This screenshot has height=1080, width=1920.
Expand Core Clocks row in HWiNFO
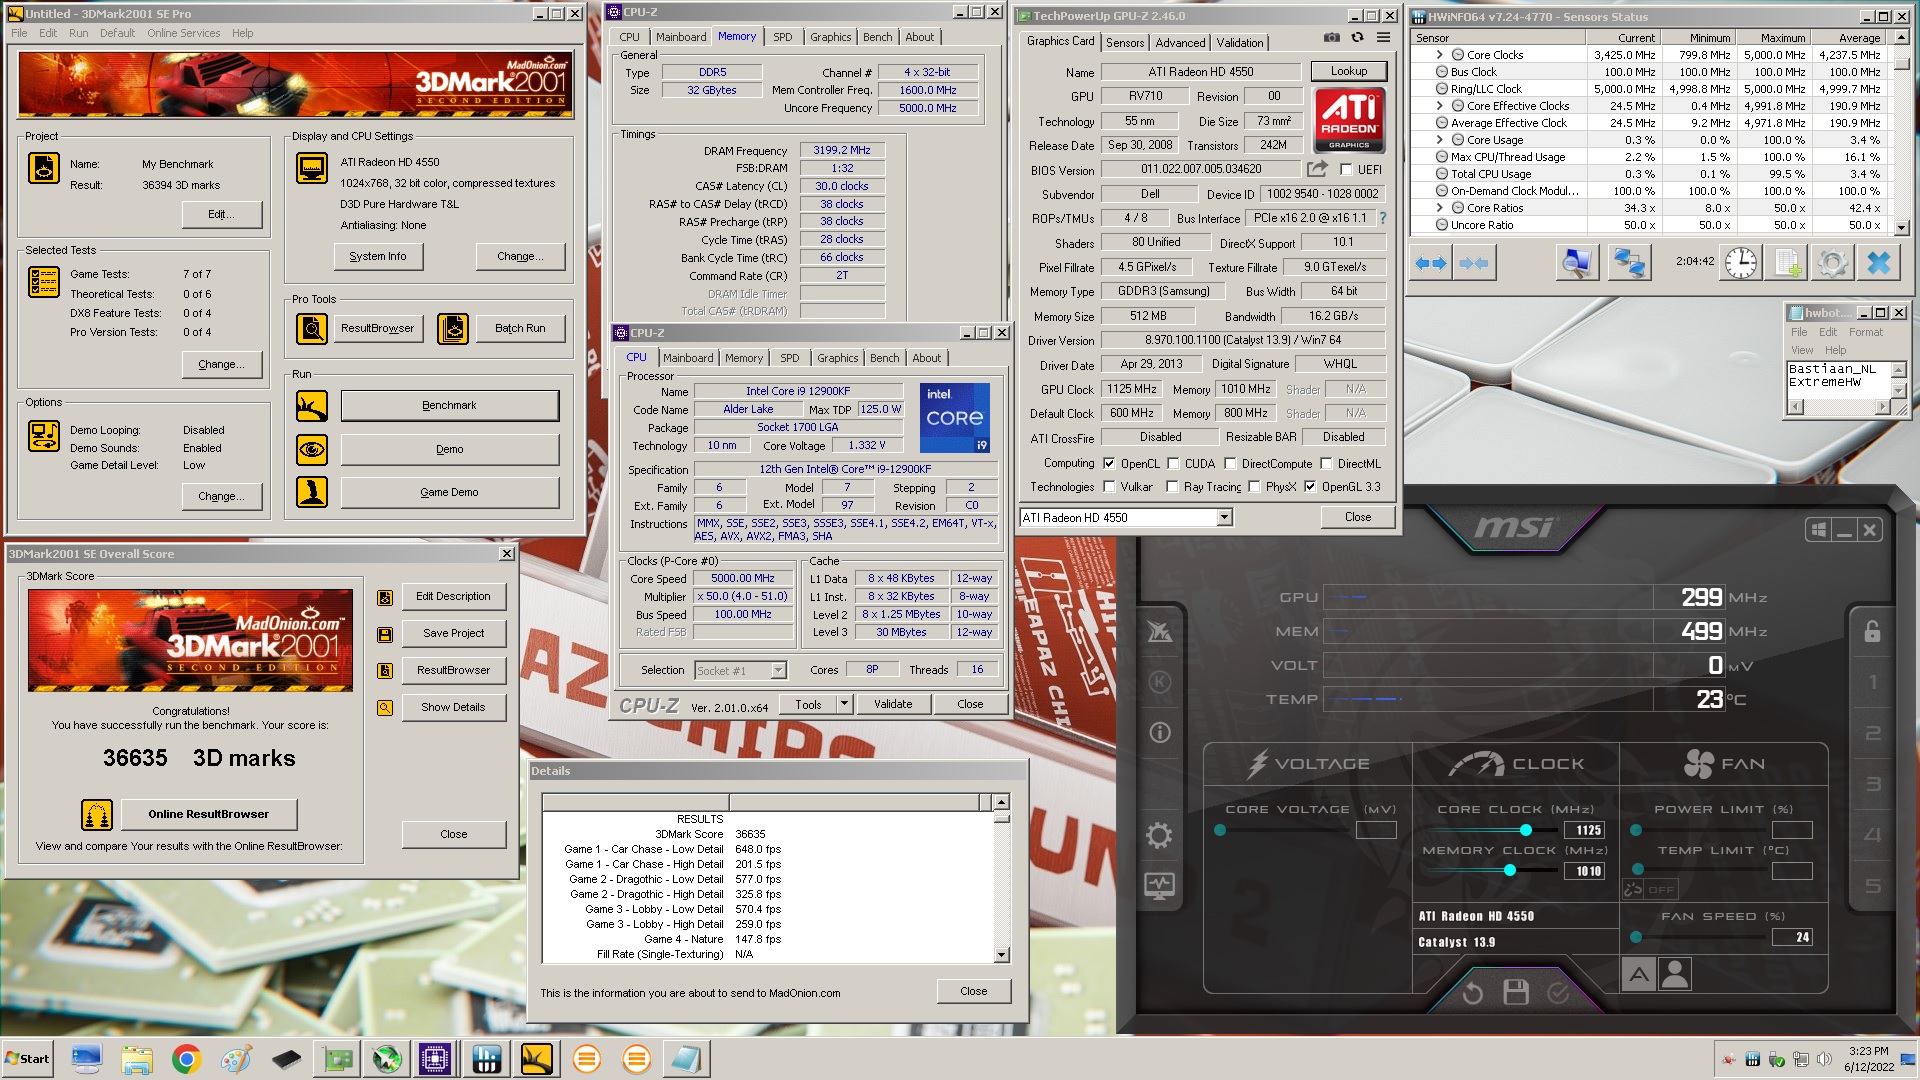(1439, 55)
